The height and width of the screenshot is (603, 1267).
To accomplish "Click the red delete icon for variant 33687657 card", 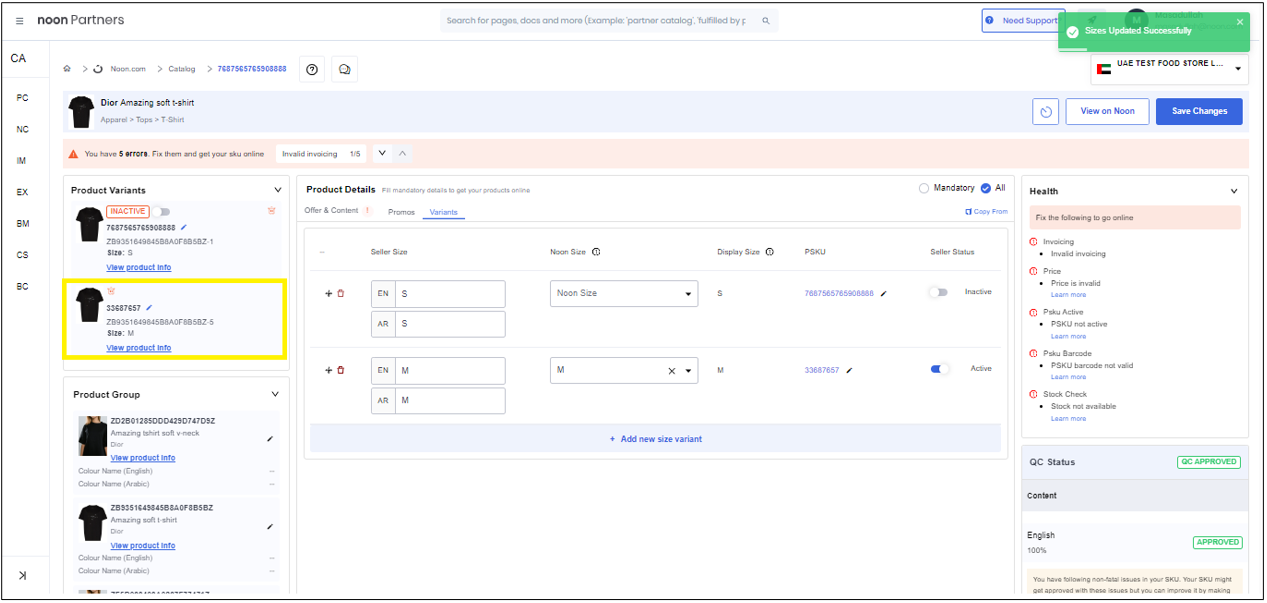I will click(111, 291).
